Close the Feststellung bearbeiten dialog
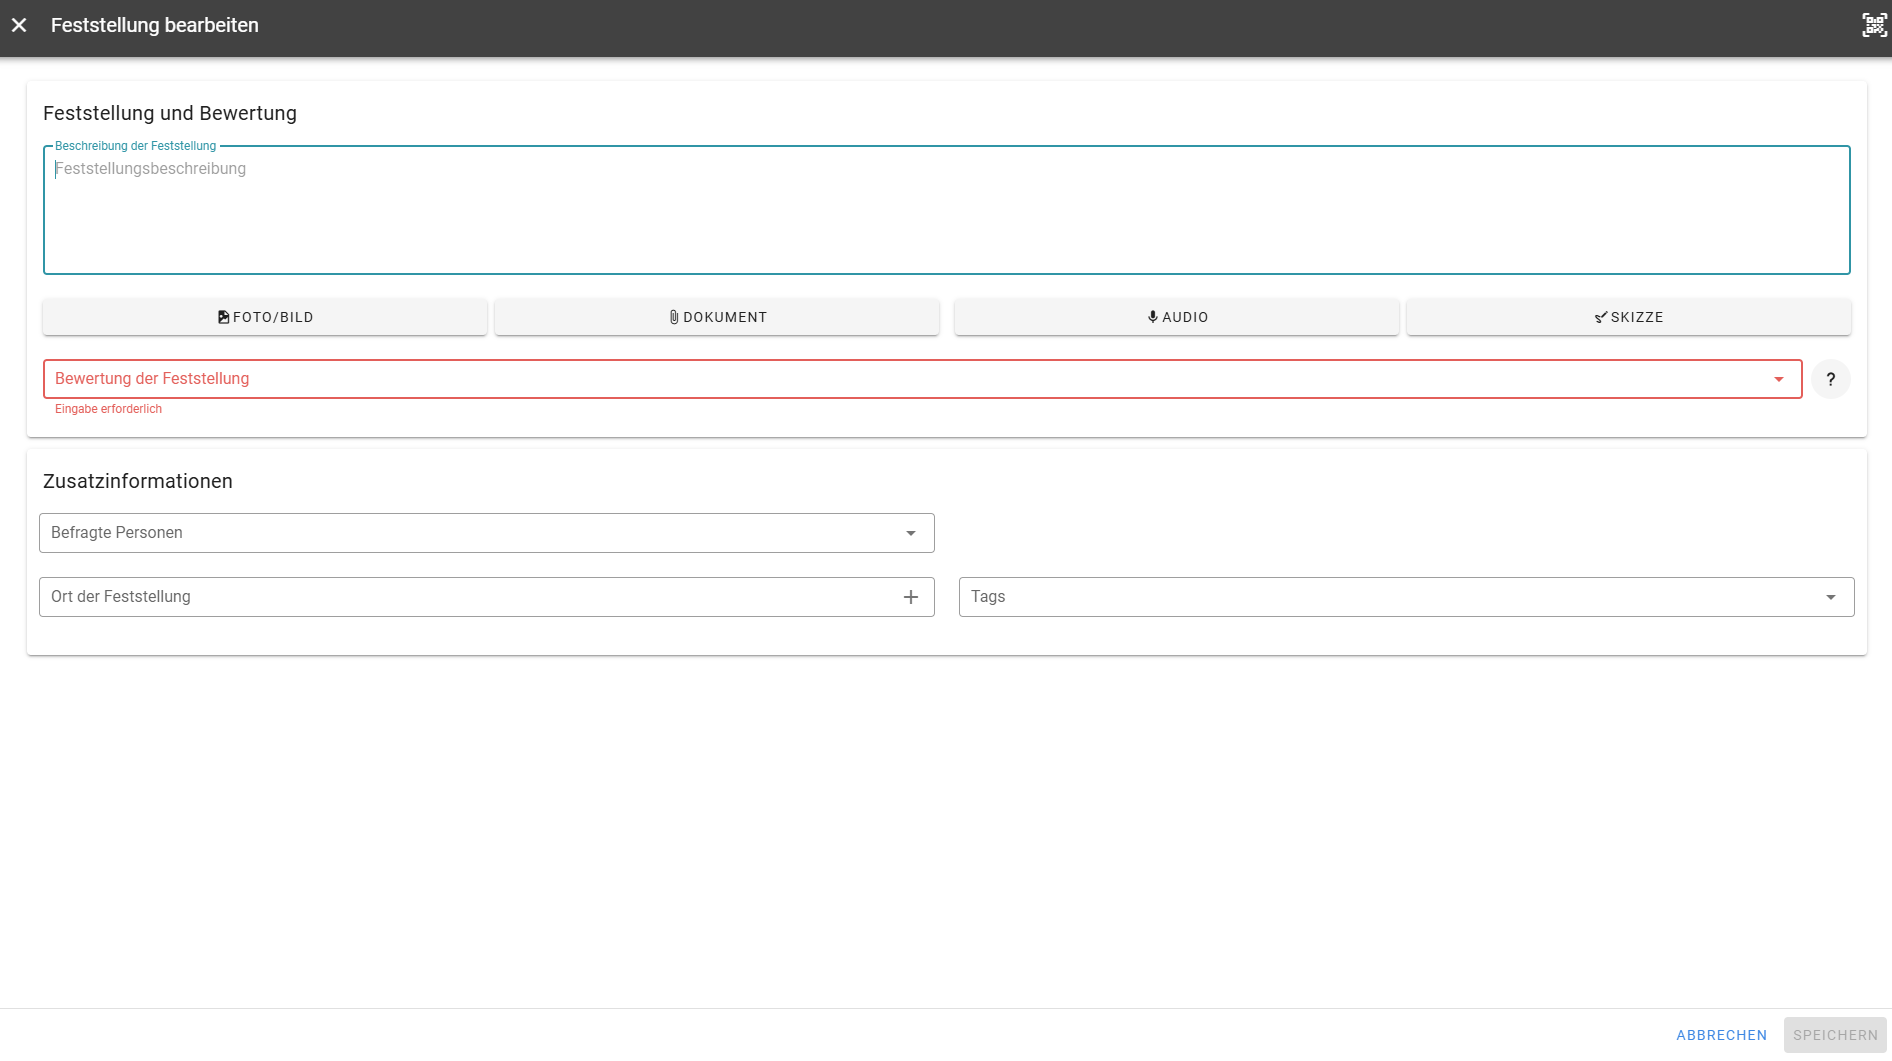1892x1061 pixels. click(19, 25)
